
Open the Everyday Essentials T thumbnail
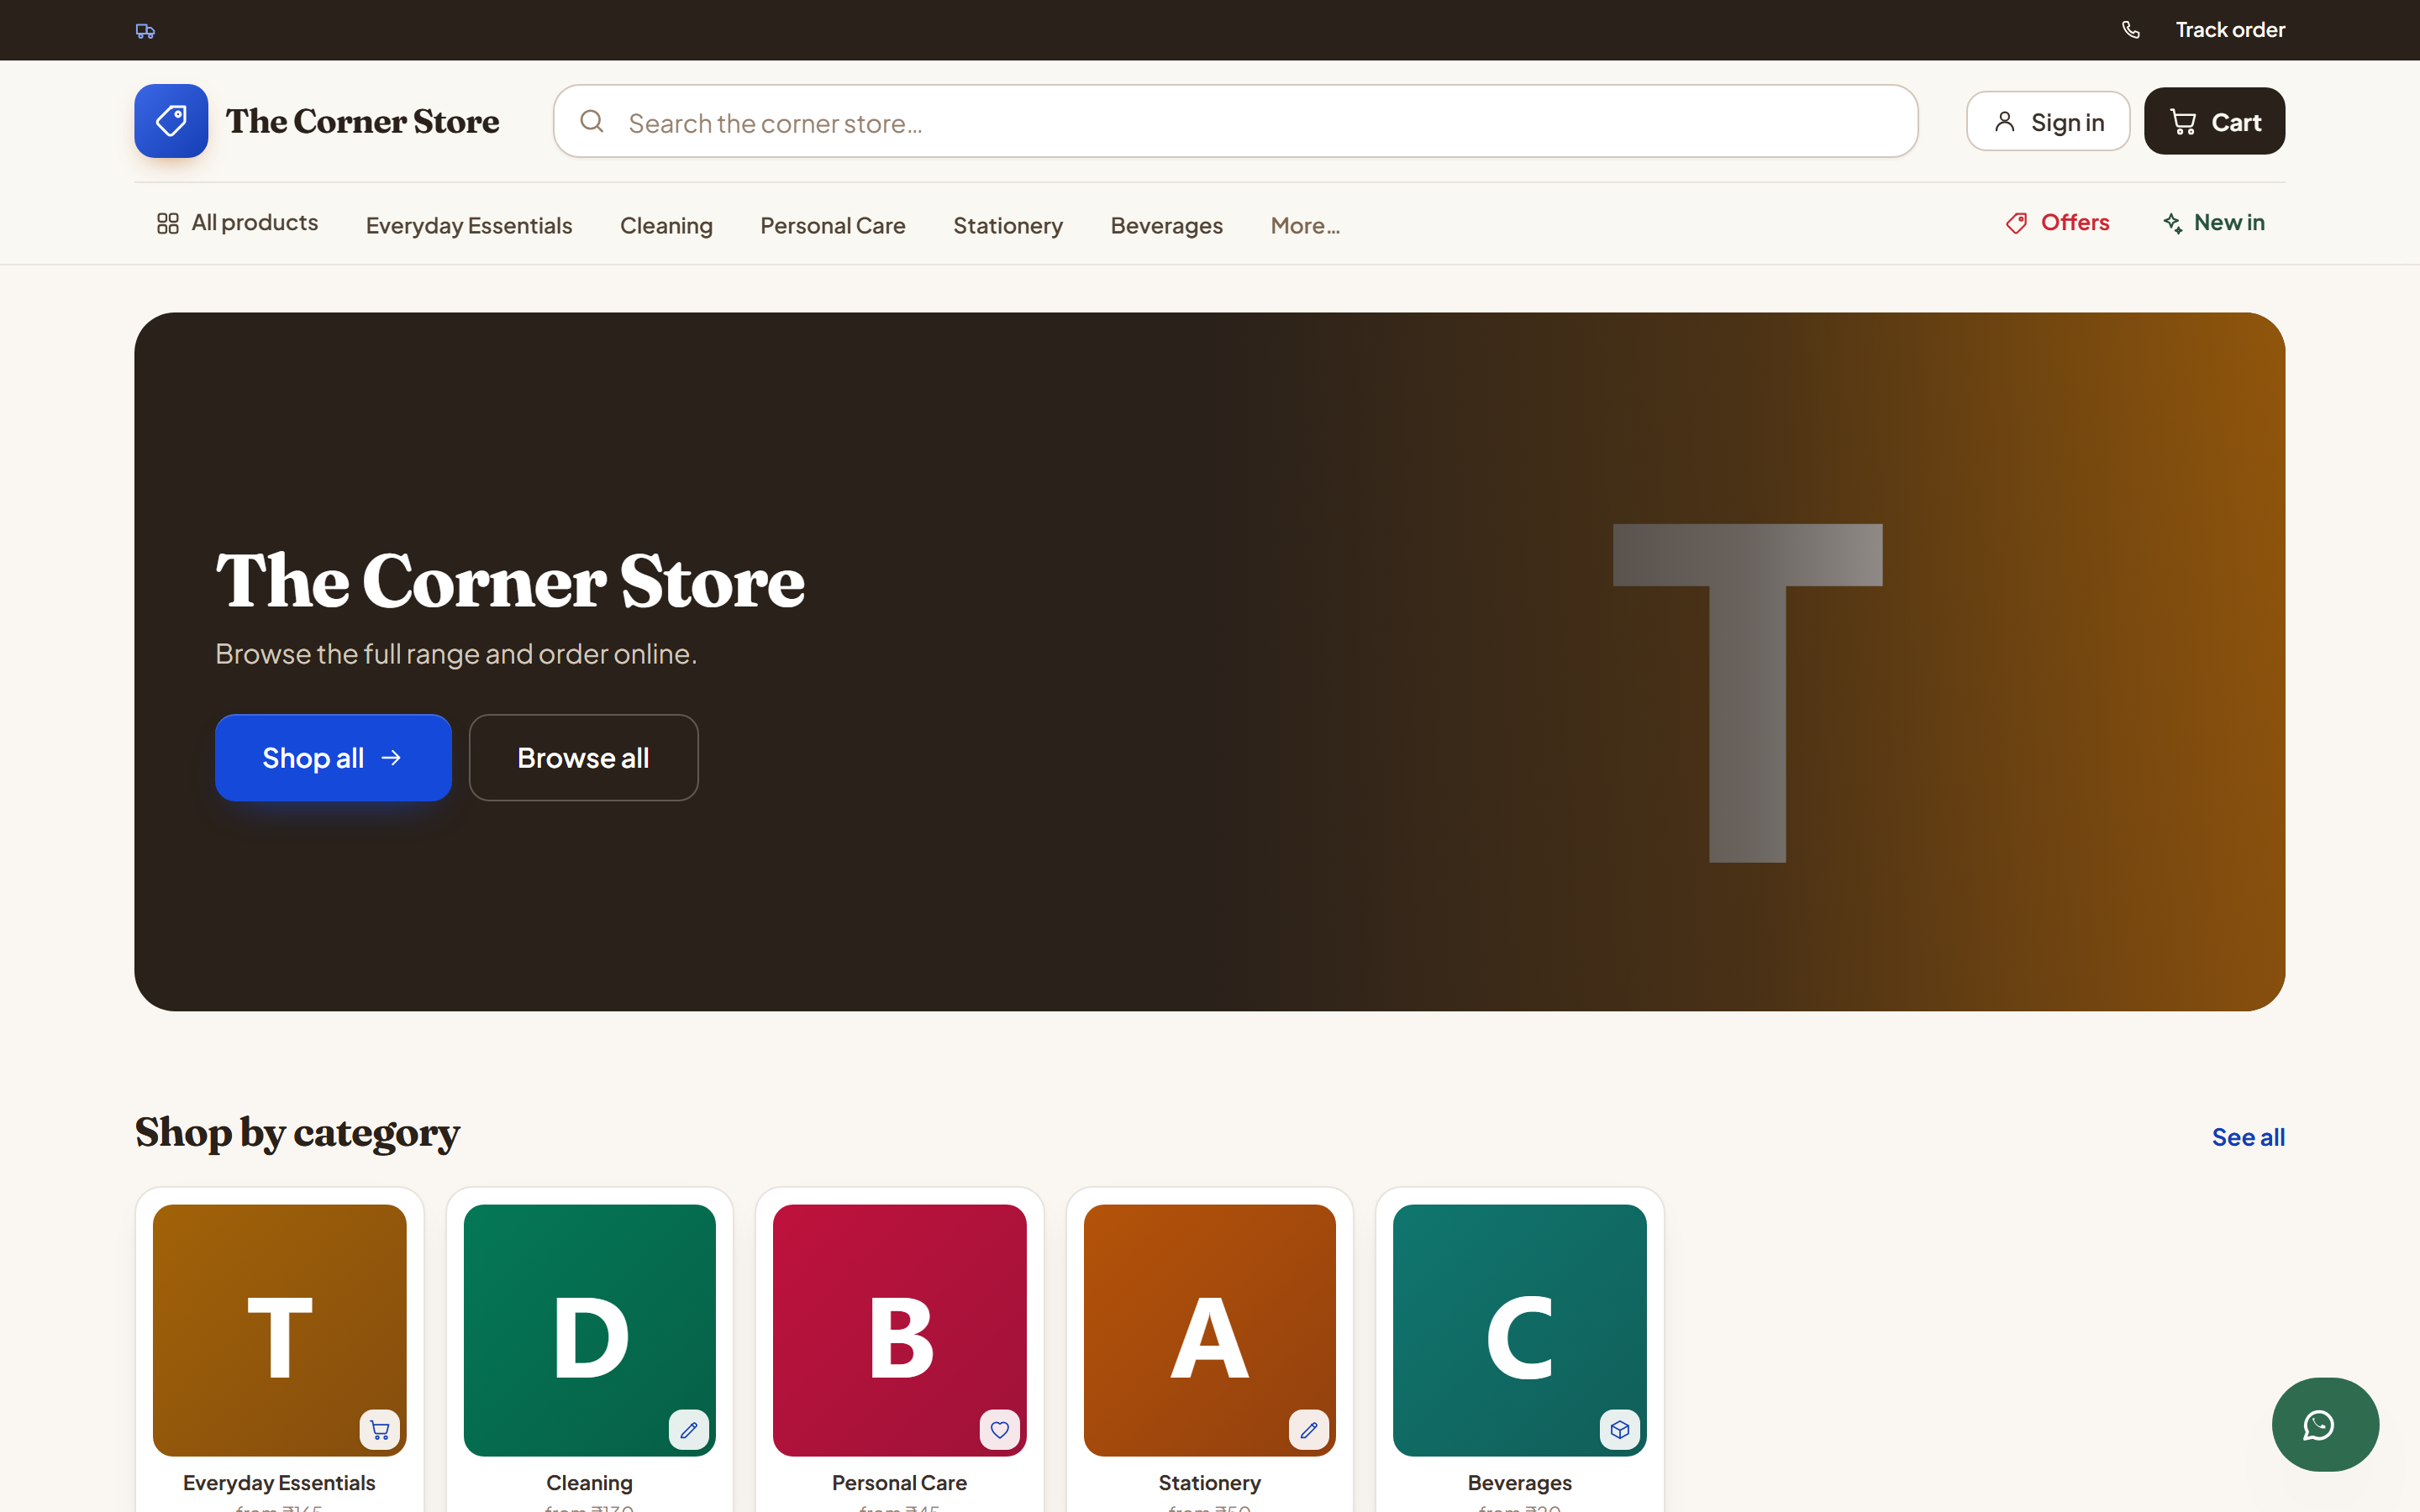(x=279, y=1330)
